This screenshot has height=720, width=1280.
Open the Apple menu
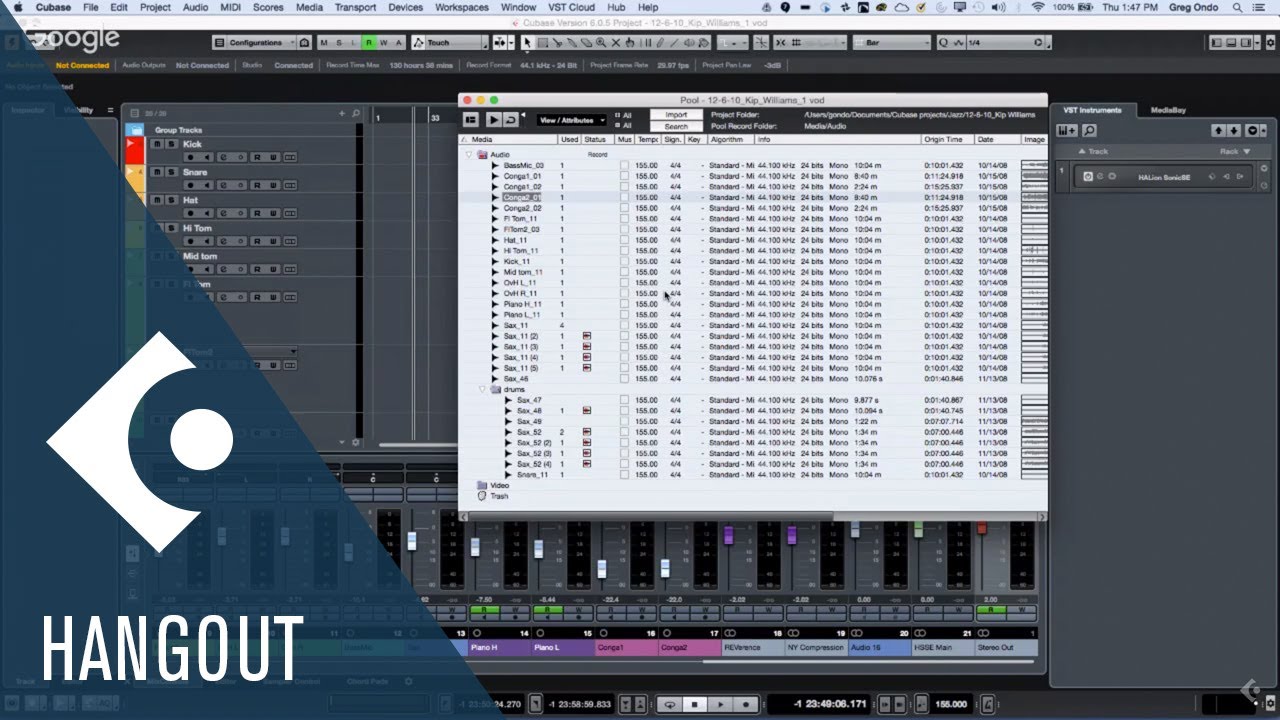[x=17, y=7]
